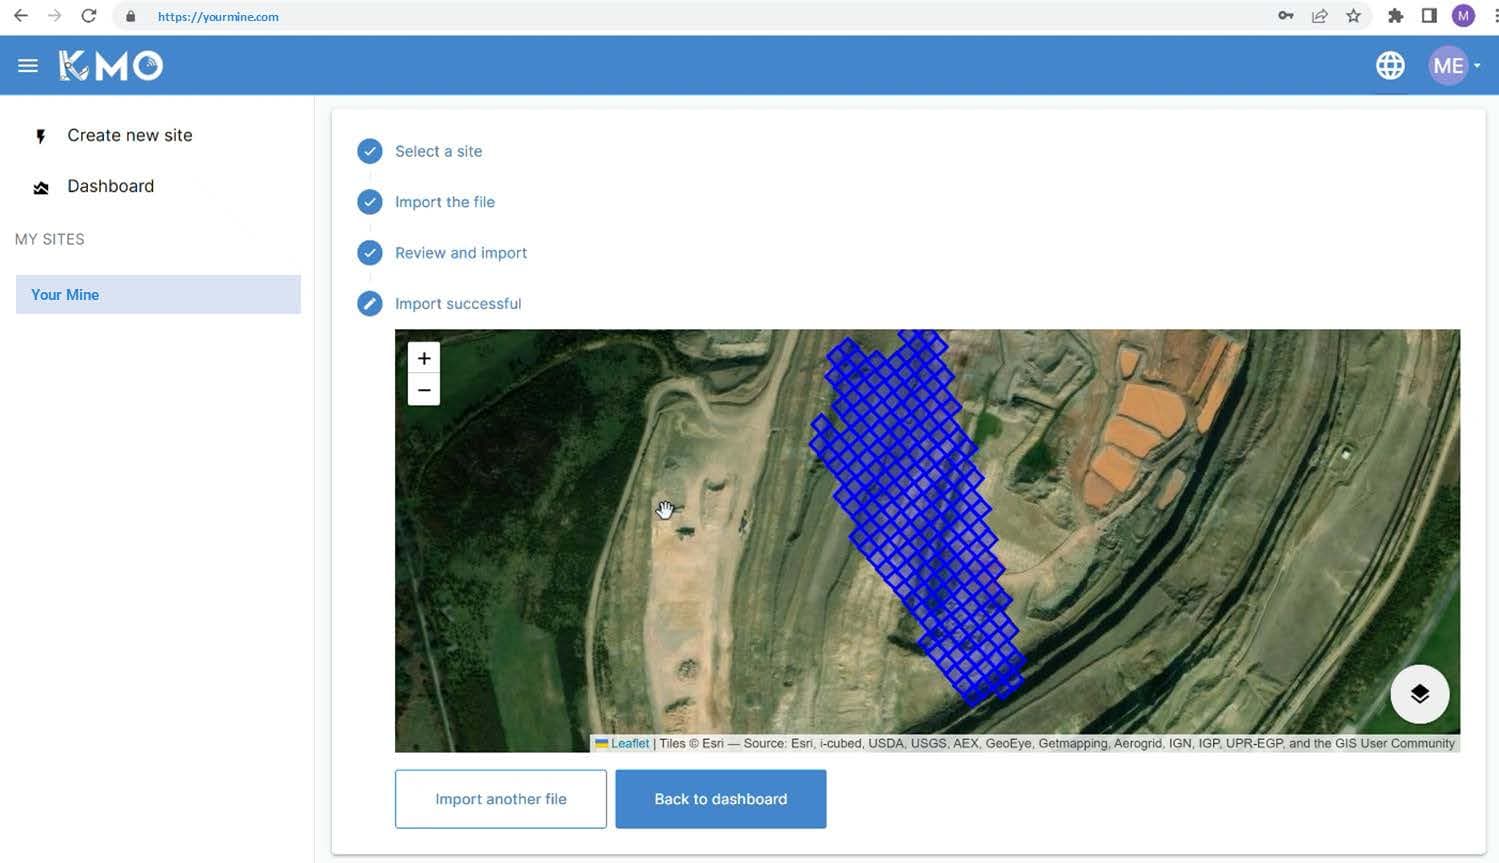Click the Back to dashboard button

point(720,799)
